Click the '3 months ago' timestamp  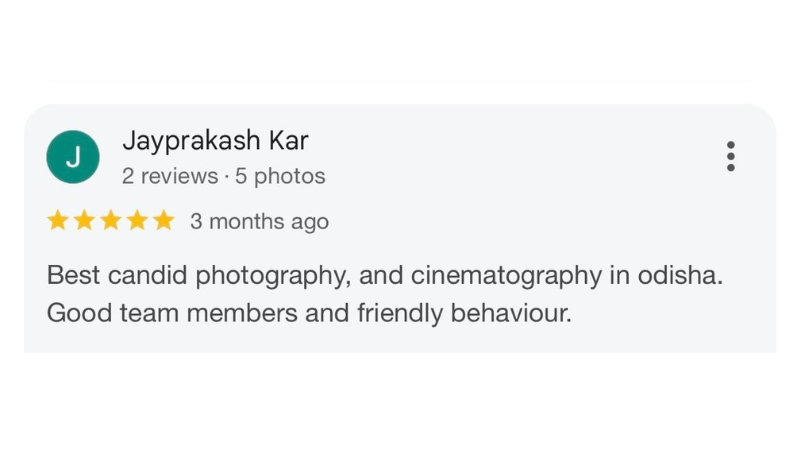click(259, 221)
